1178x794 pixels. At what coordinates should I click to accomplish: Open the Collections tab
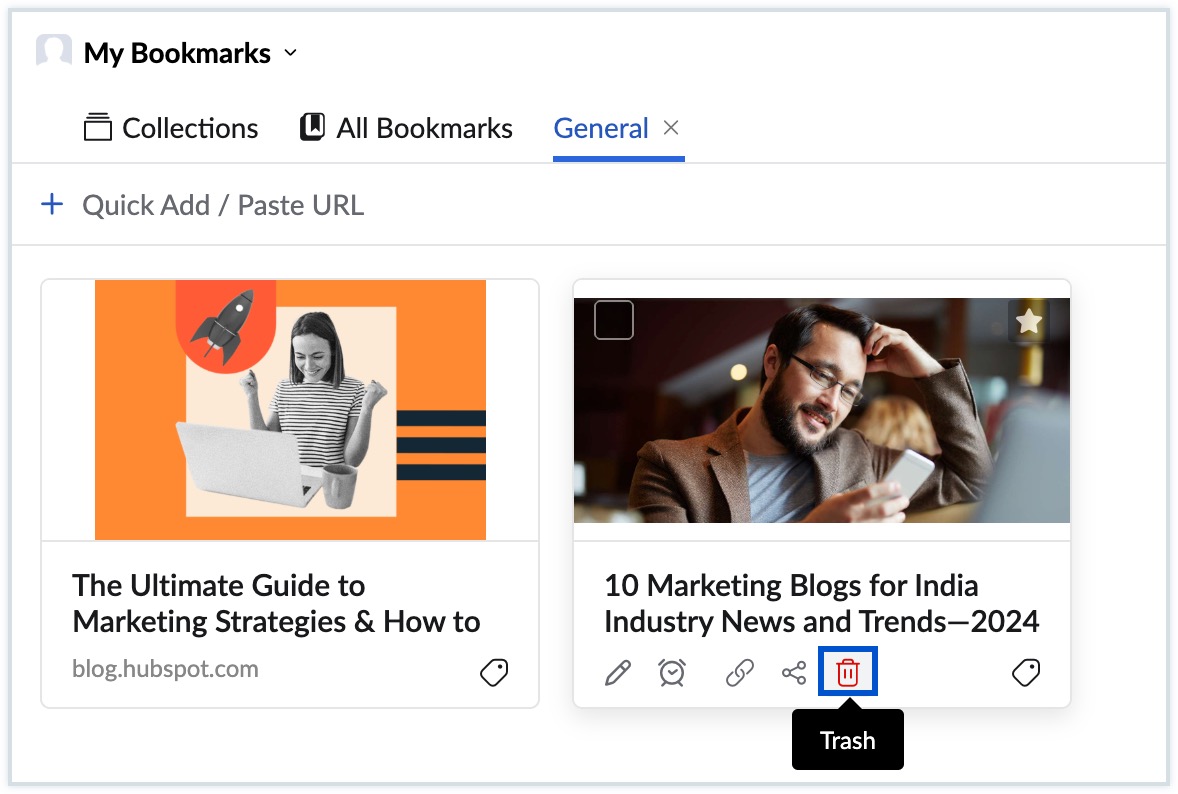(x=171, y=128)
